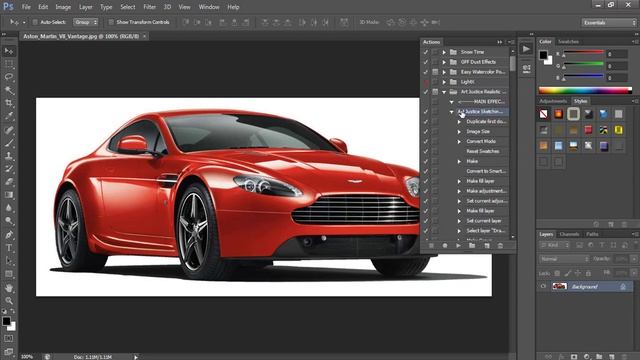This screenshot has height=360, width=640.
Task: Select the Blur tool
Action: click(9, 208)
